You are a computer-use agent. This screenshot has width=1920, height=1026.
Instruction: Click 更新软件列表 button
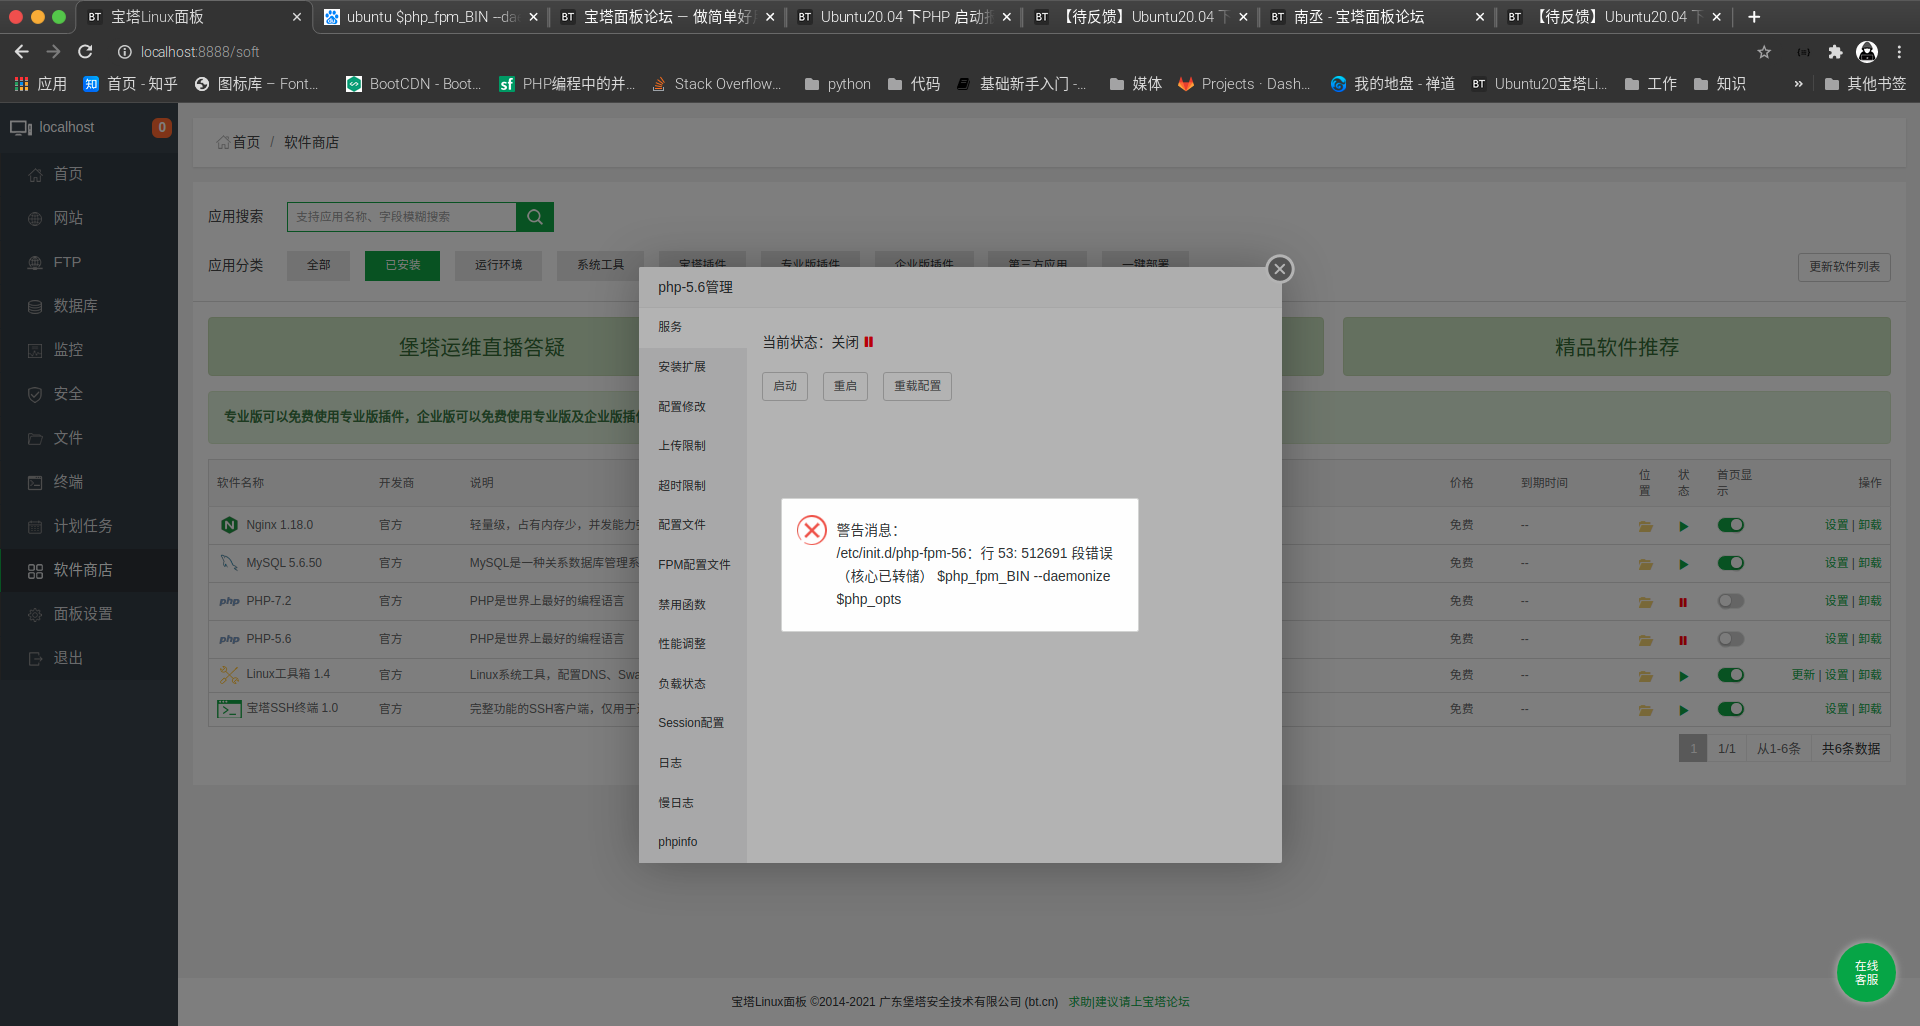pos(1844,267)
